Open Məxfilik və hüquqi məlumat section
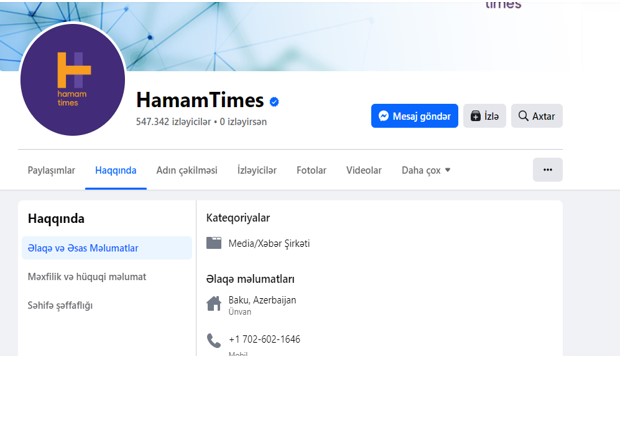 click(x=87, y=277)
